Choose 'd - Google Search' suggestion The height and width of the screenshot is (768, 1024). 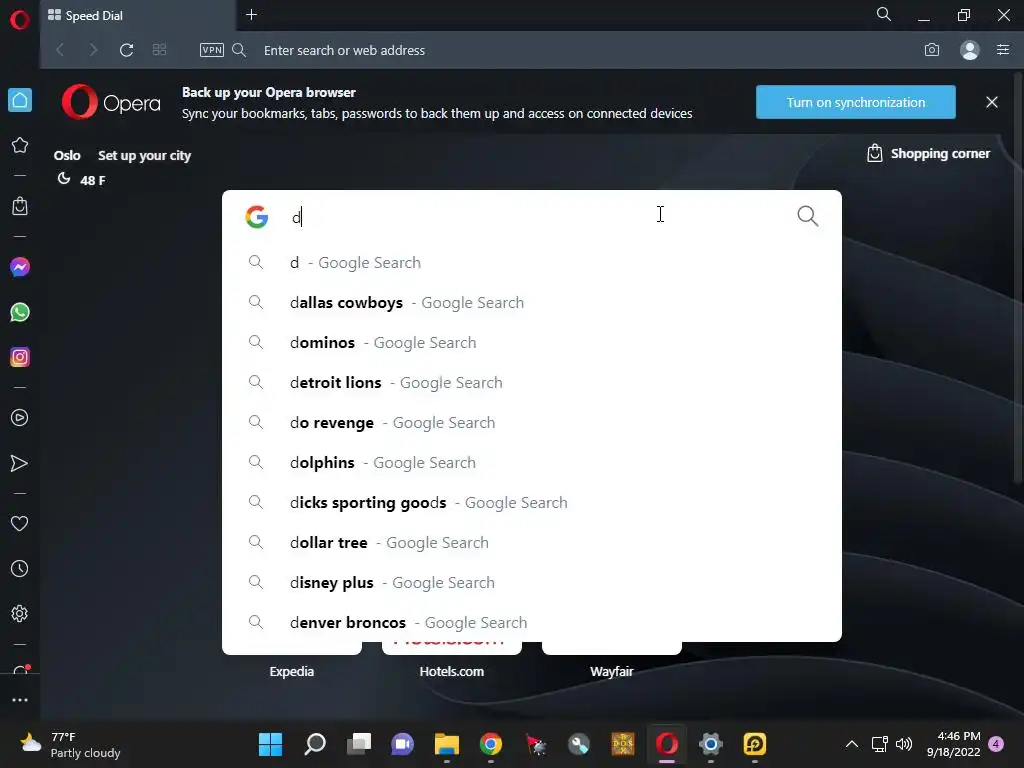click(532, 263)
